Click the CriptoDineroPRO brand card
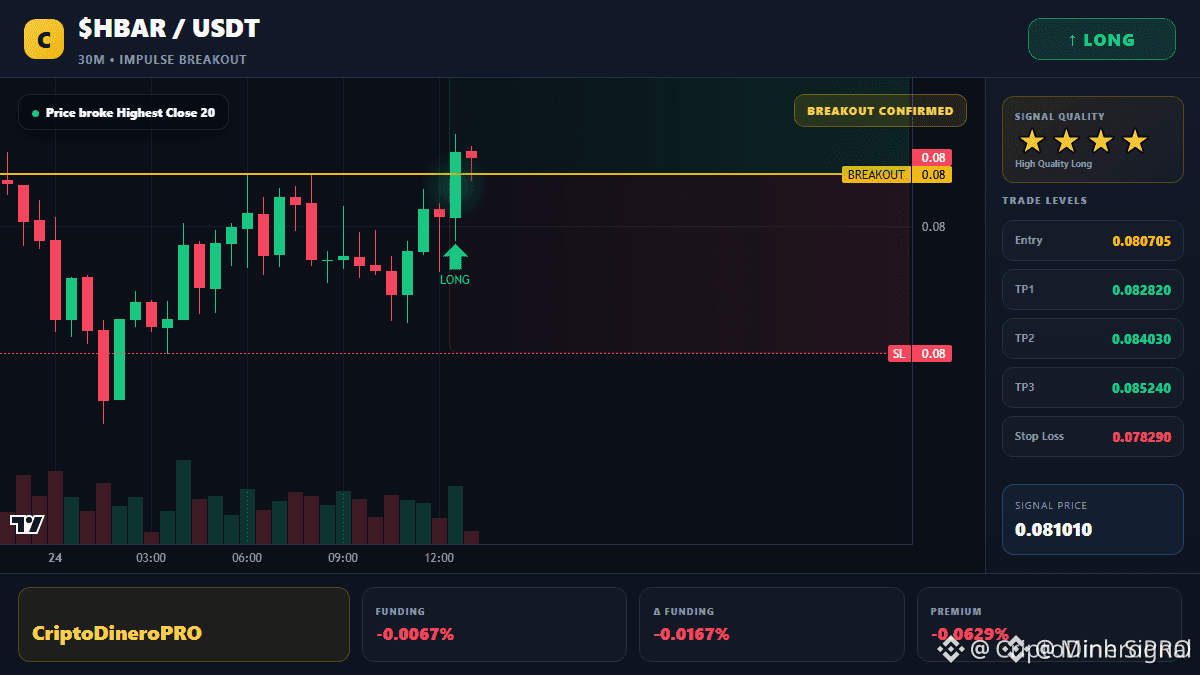The height and width of the screenshot is (675, 1200). pos(184,624)
